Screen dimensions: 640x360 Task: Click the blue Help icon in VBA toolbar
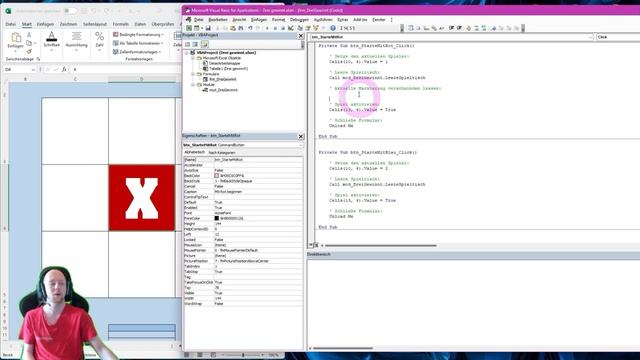333,28
